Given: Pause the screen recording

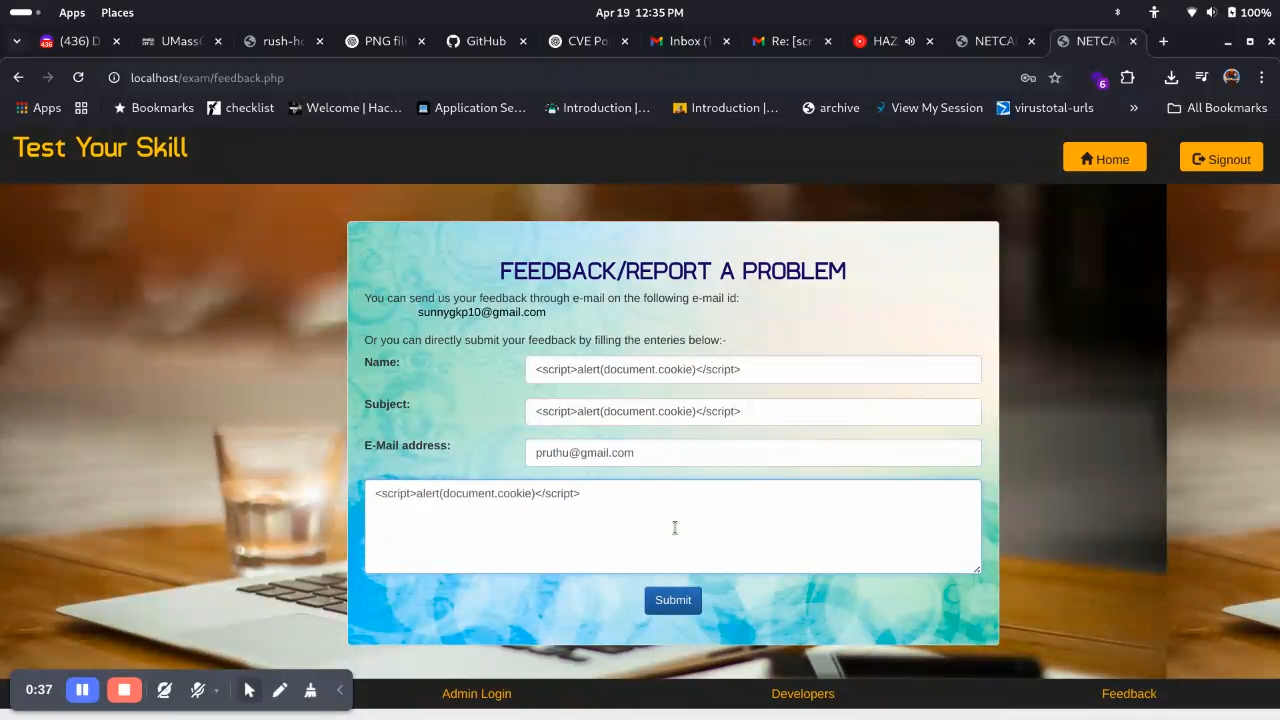Looking at the screenshot, I should coord(82,690).
